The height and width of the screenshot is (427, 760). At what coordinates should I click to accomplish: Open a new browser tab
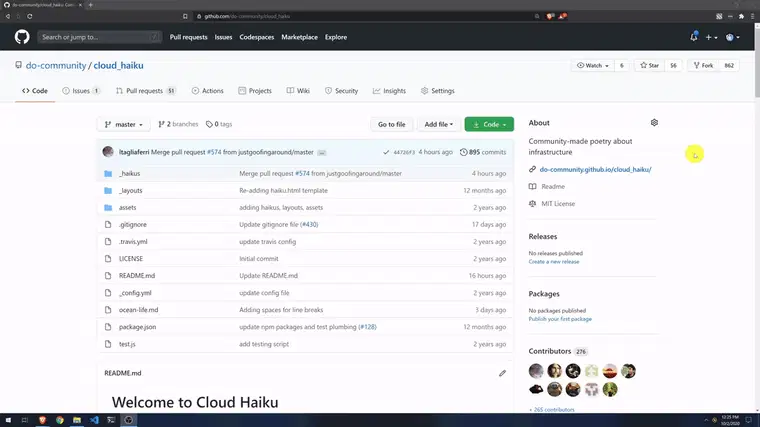coord(91,5)
